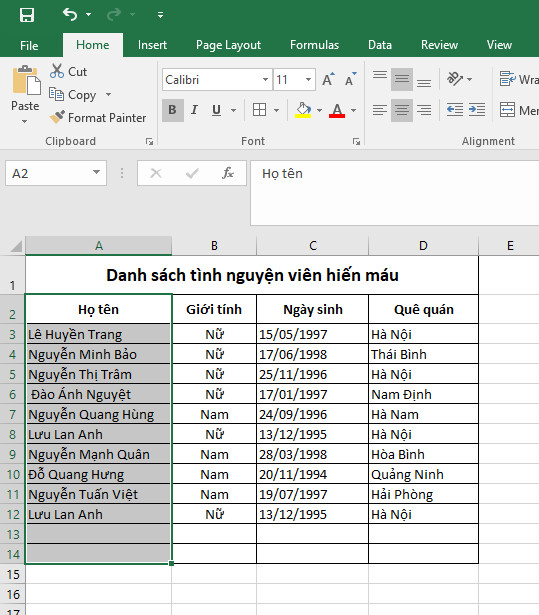The image size is (539, 615).
Task: Expand the Name Box A2 dropdown
Action: point(97,173)
